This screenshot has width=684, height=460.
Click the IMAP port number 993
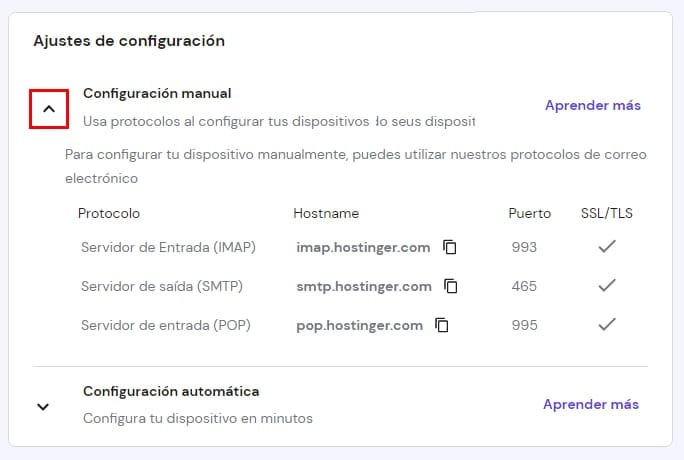(x=523, y=247)
